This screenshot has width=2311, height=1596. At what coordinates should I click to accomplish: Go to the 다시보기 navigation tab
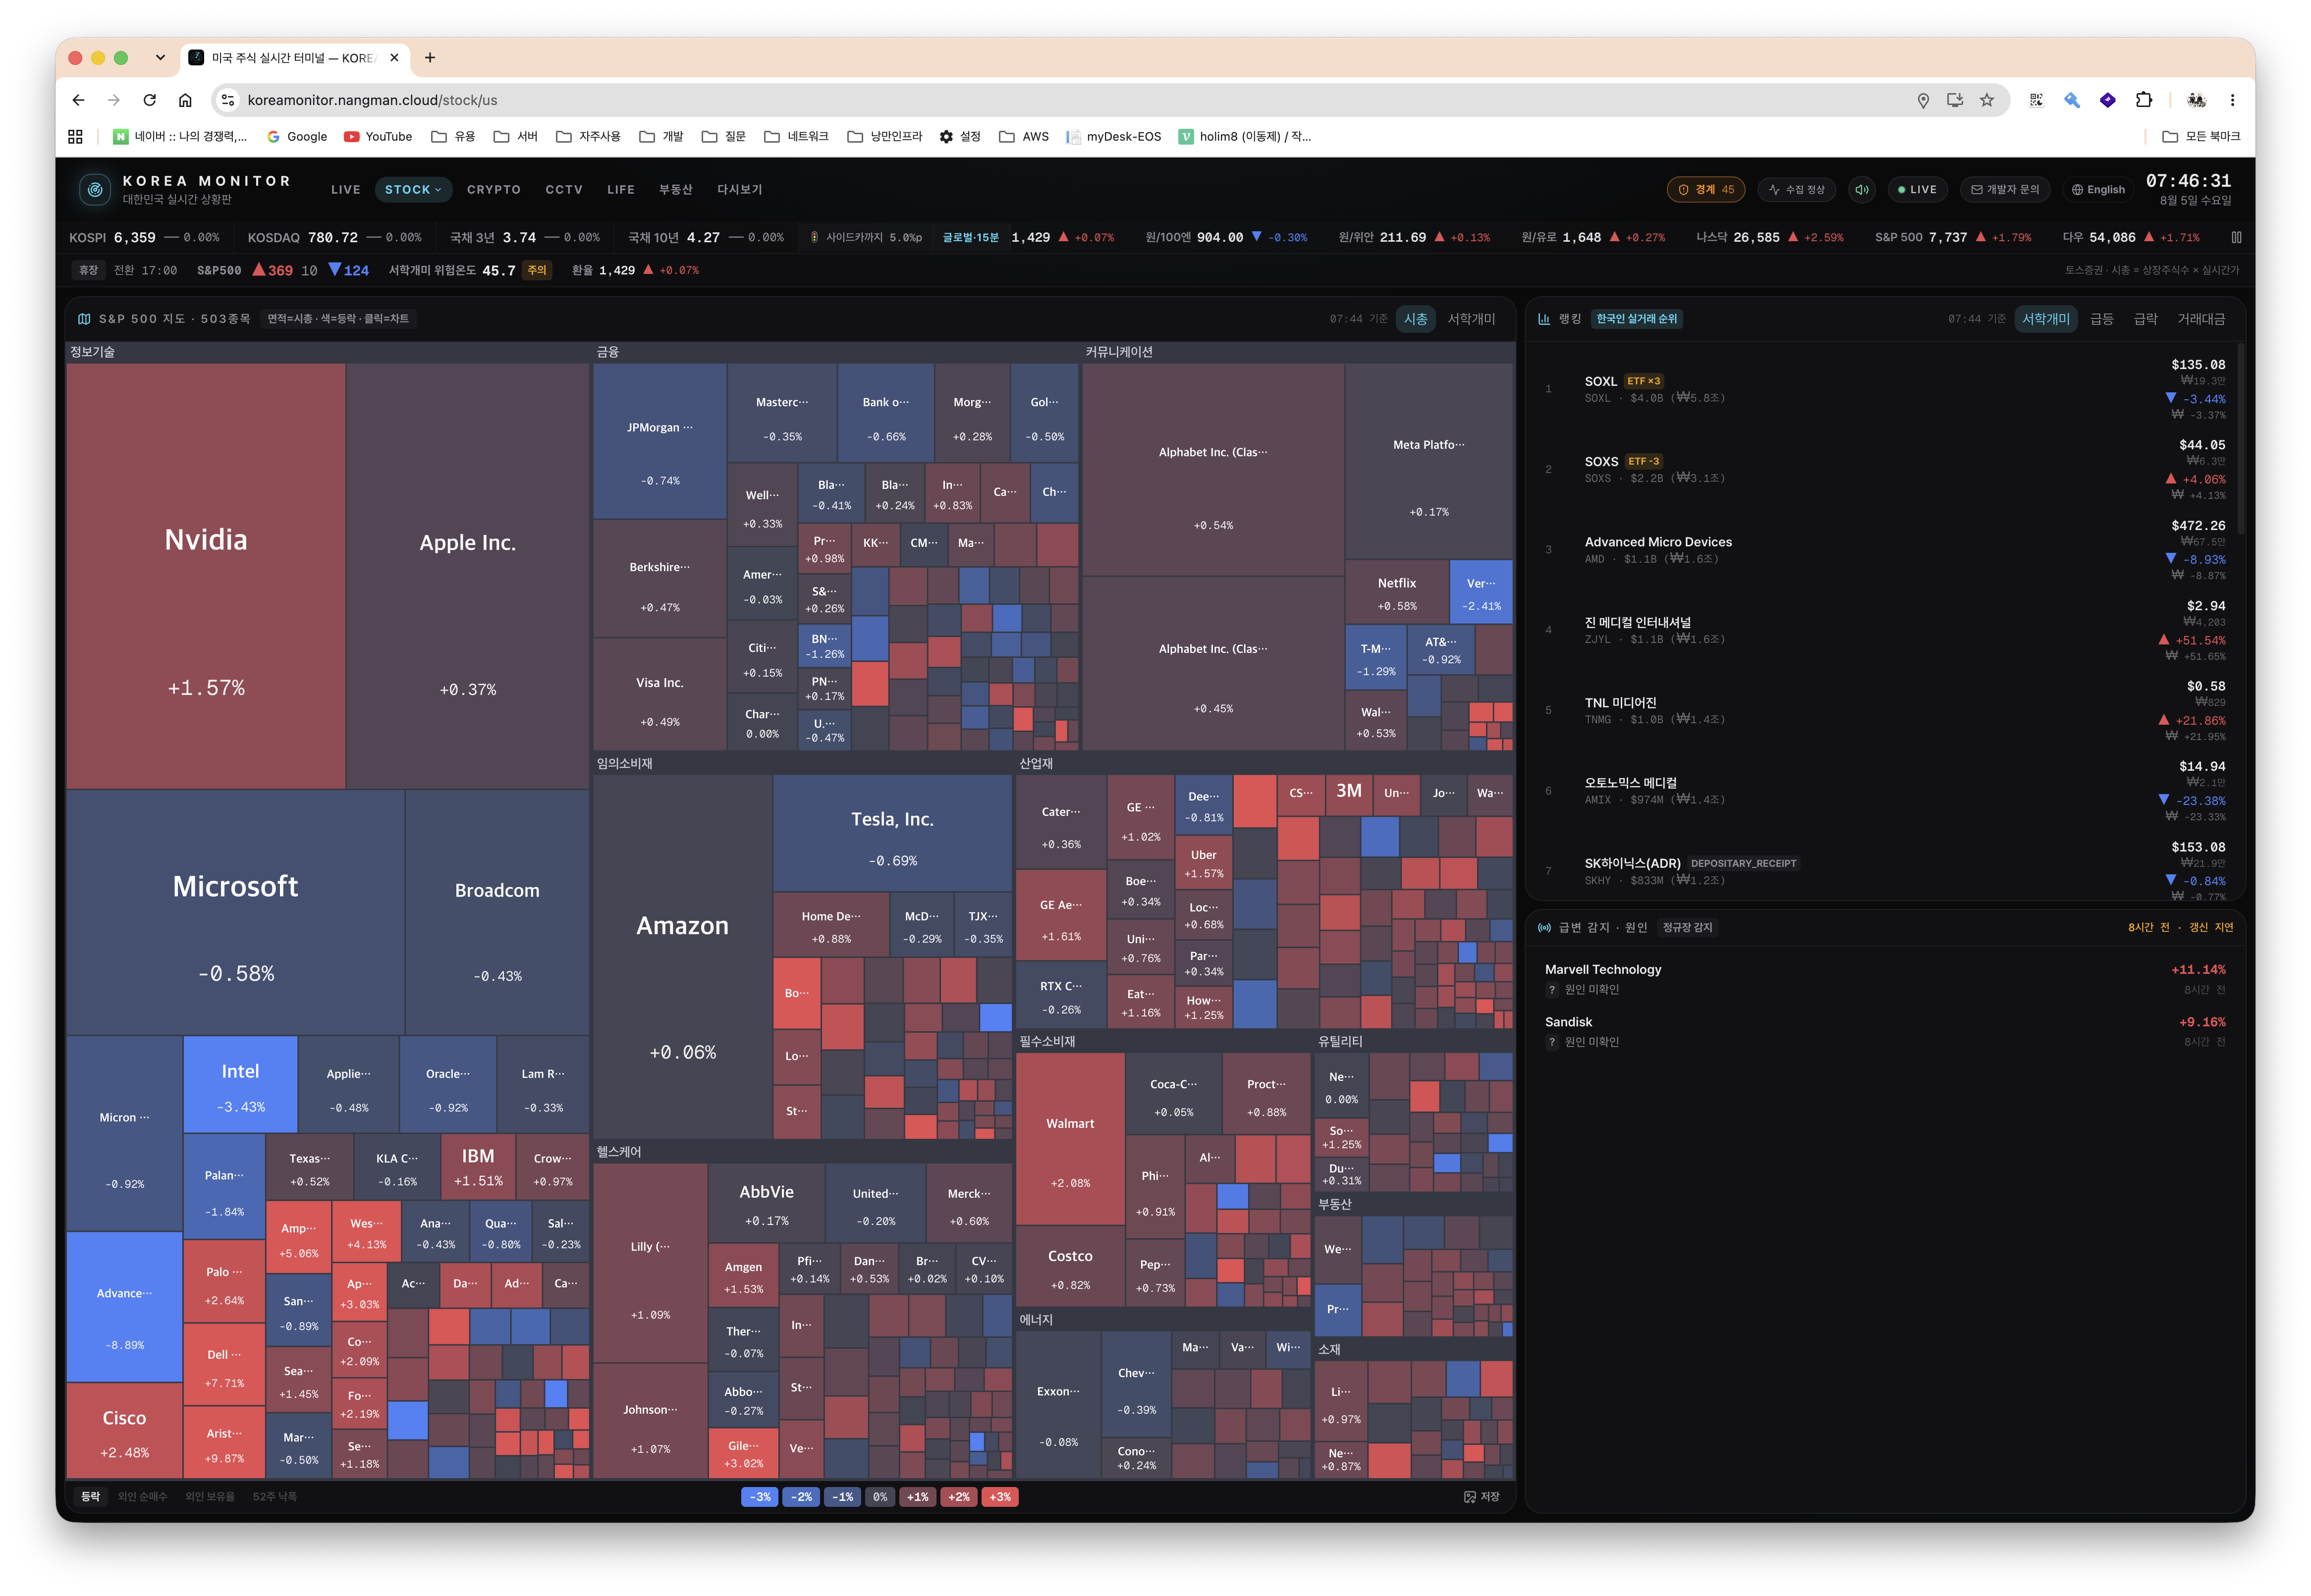coord(740,190)
